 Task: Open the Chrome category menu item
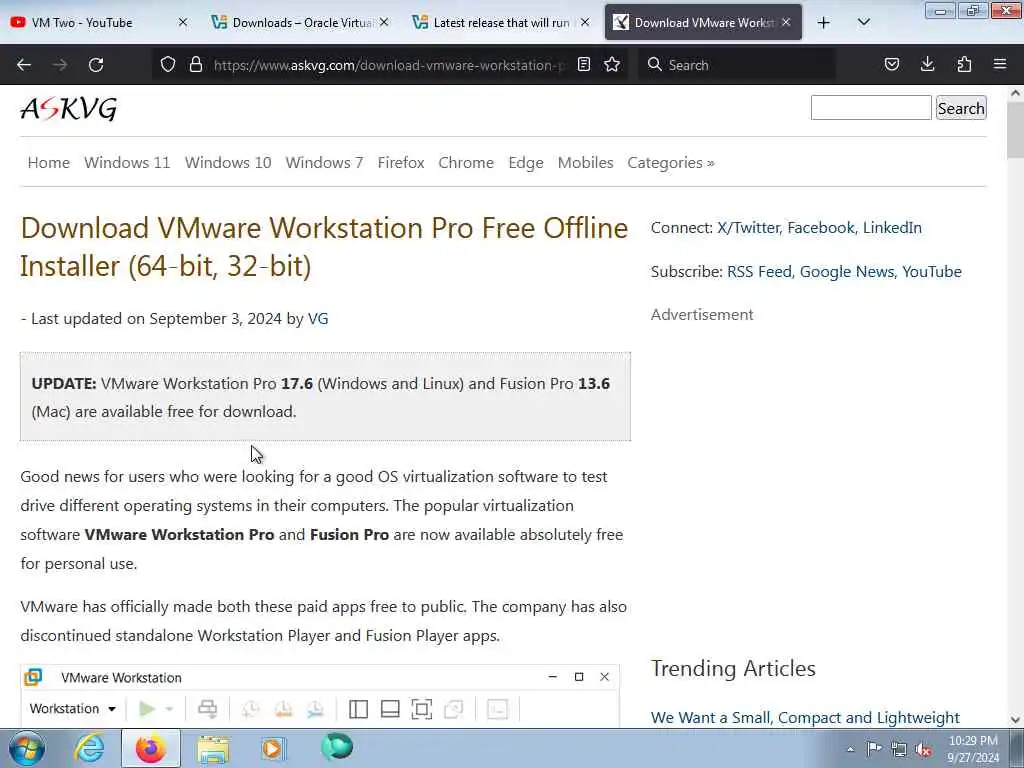point(466,163)
